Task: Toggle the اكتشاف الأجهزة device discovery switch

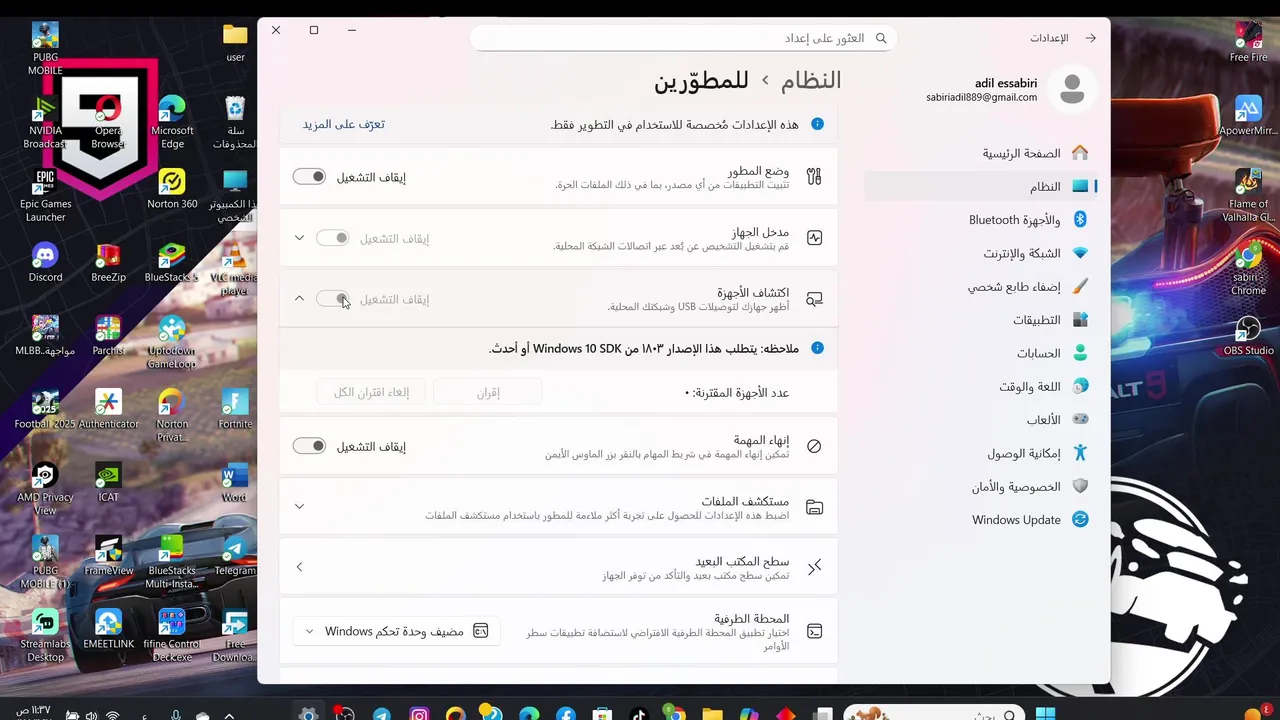Action: (x=333, y=299)
